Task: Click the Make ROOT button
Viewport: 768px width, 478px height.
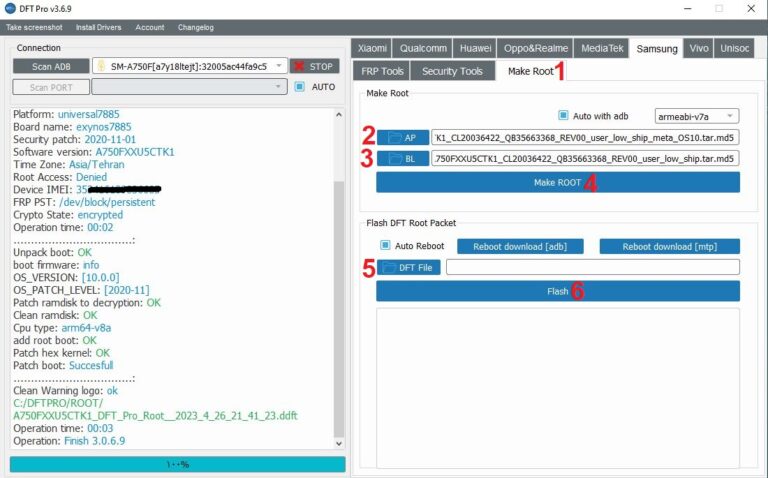Action: click(557, 182)
